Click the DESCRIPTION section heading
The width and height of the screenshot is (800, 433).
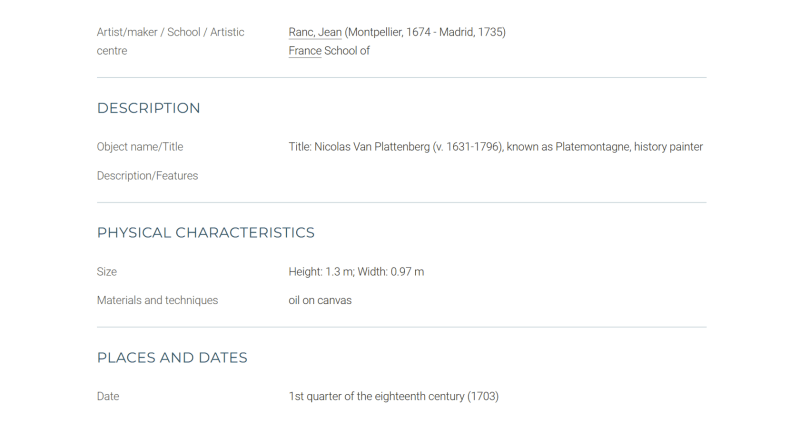click(148, 108)
